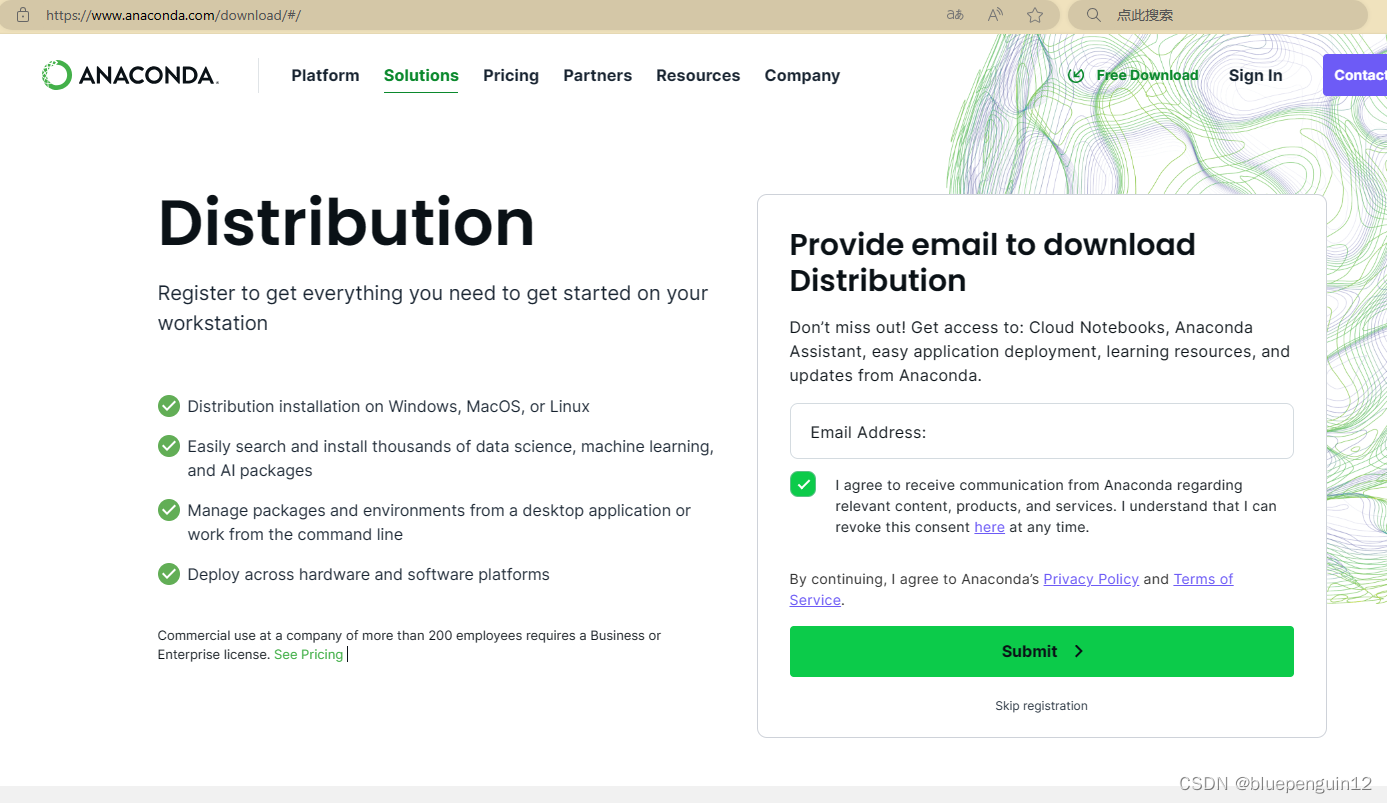The image size is (1387, 803).
Task: Uncheck the agree to receive communication checkbox
Action: (803, 484)
